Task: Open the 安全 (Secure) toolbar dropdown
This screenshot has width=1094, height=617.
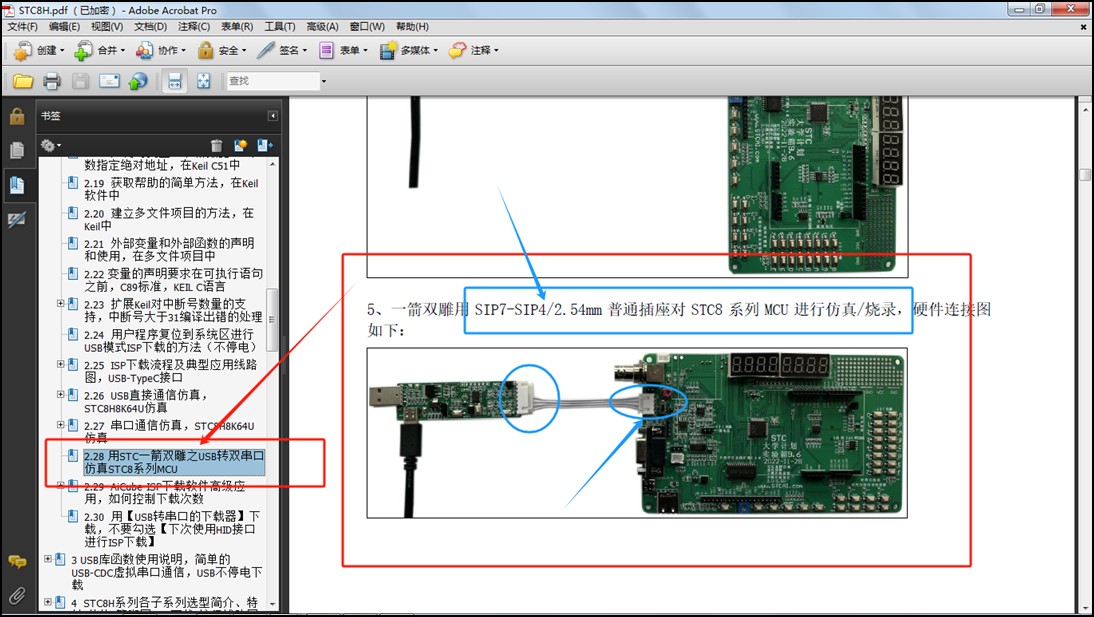Action: [x=221, y=50]
